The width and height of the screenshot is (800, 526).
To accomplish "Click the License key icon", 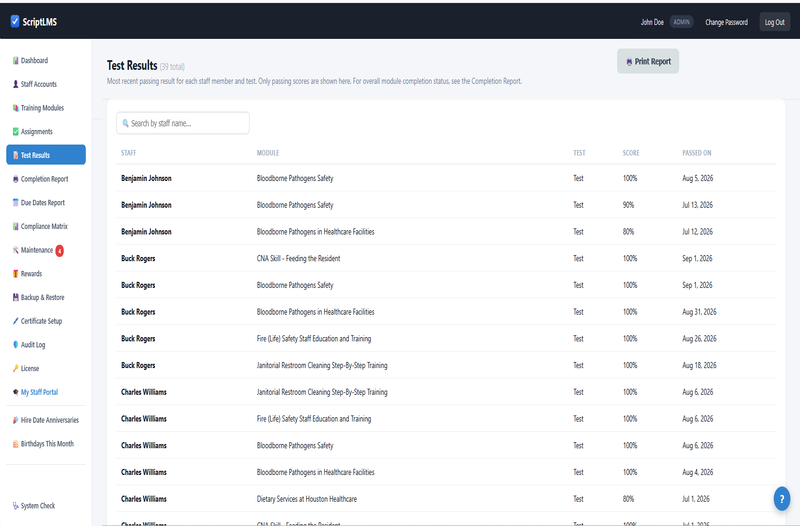I will (15, 368).
